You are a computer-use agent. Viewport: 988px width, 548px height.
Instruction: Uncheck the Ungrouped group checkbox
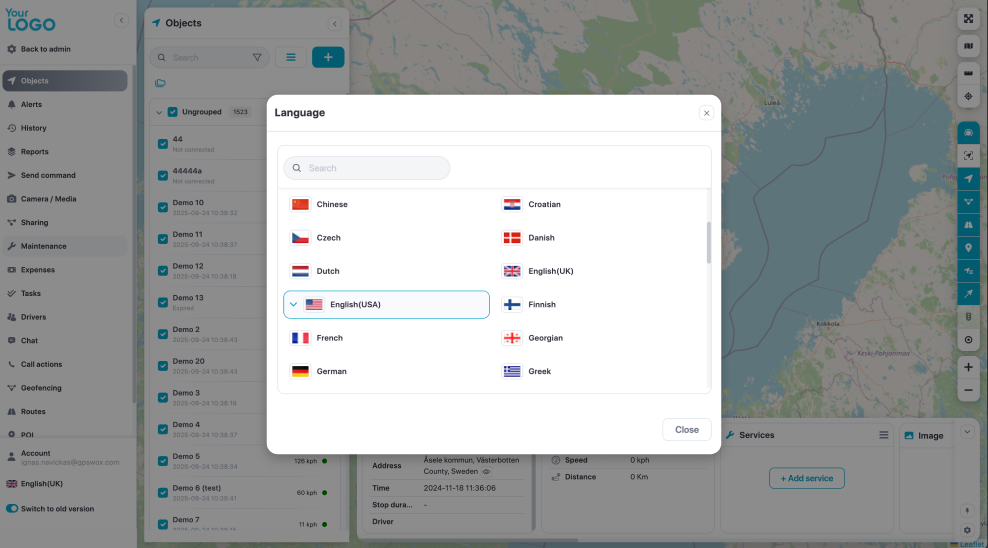pyautogui.click(x=173, y=112)
